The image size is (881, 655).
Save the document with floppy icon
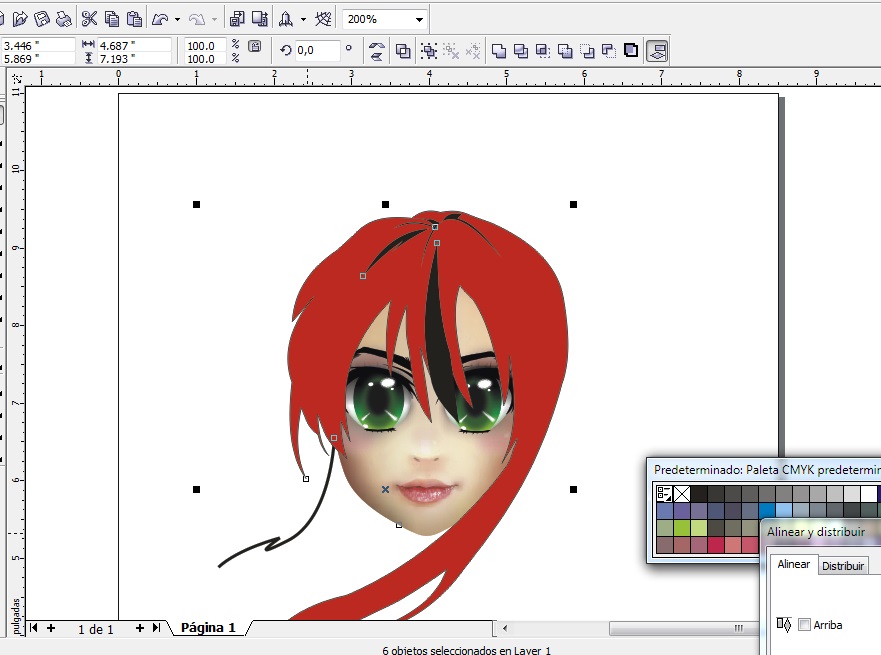[x=42, y=19]
